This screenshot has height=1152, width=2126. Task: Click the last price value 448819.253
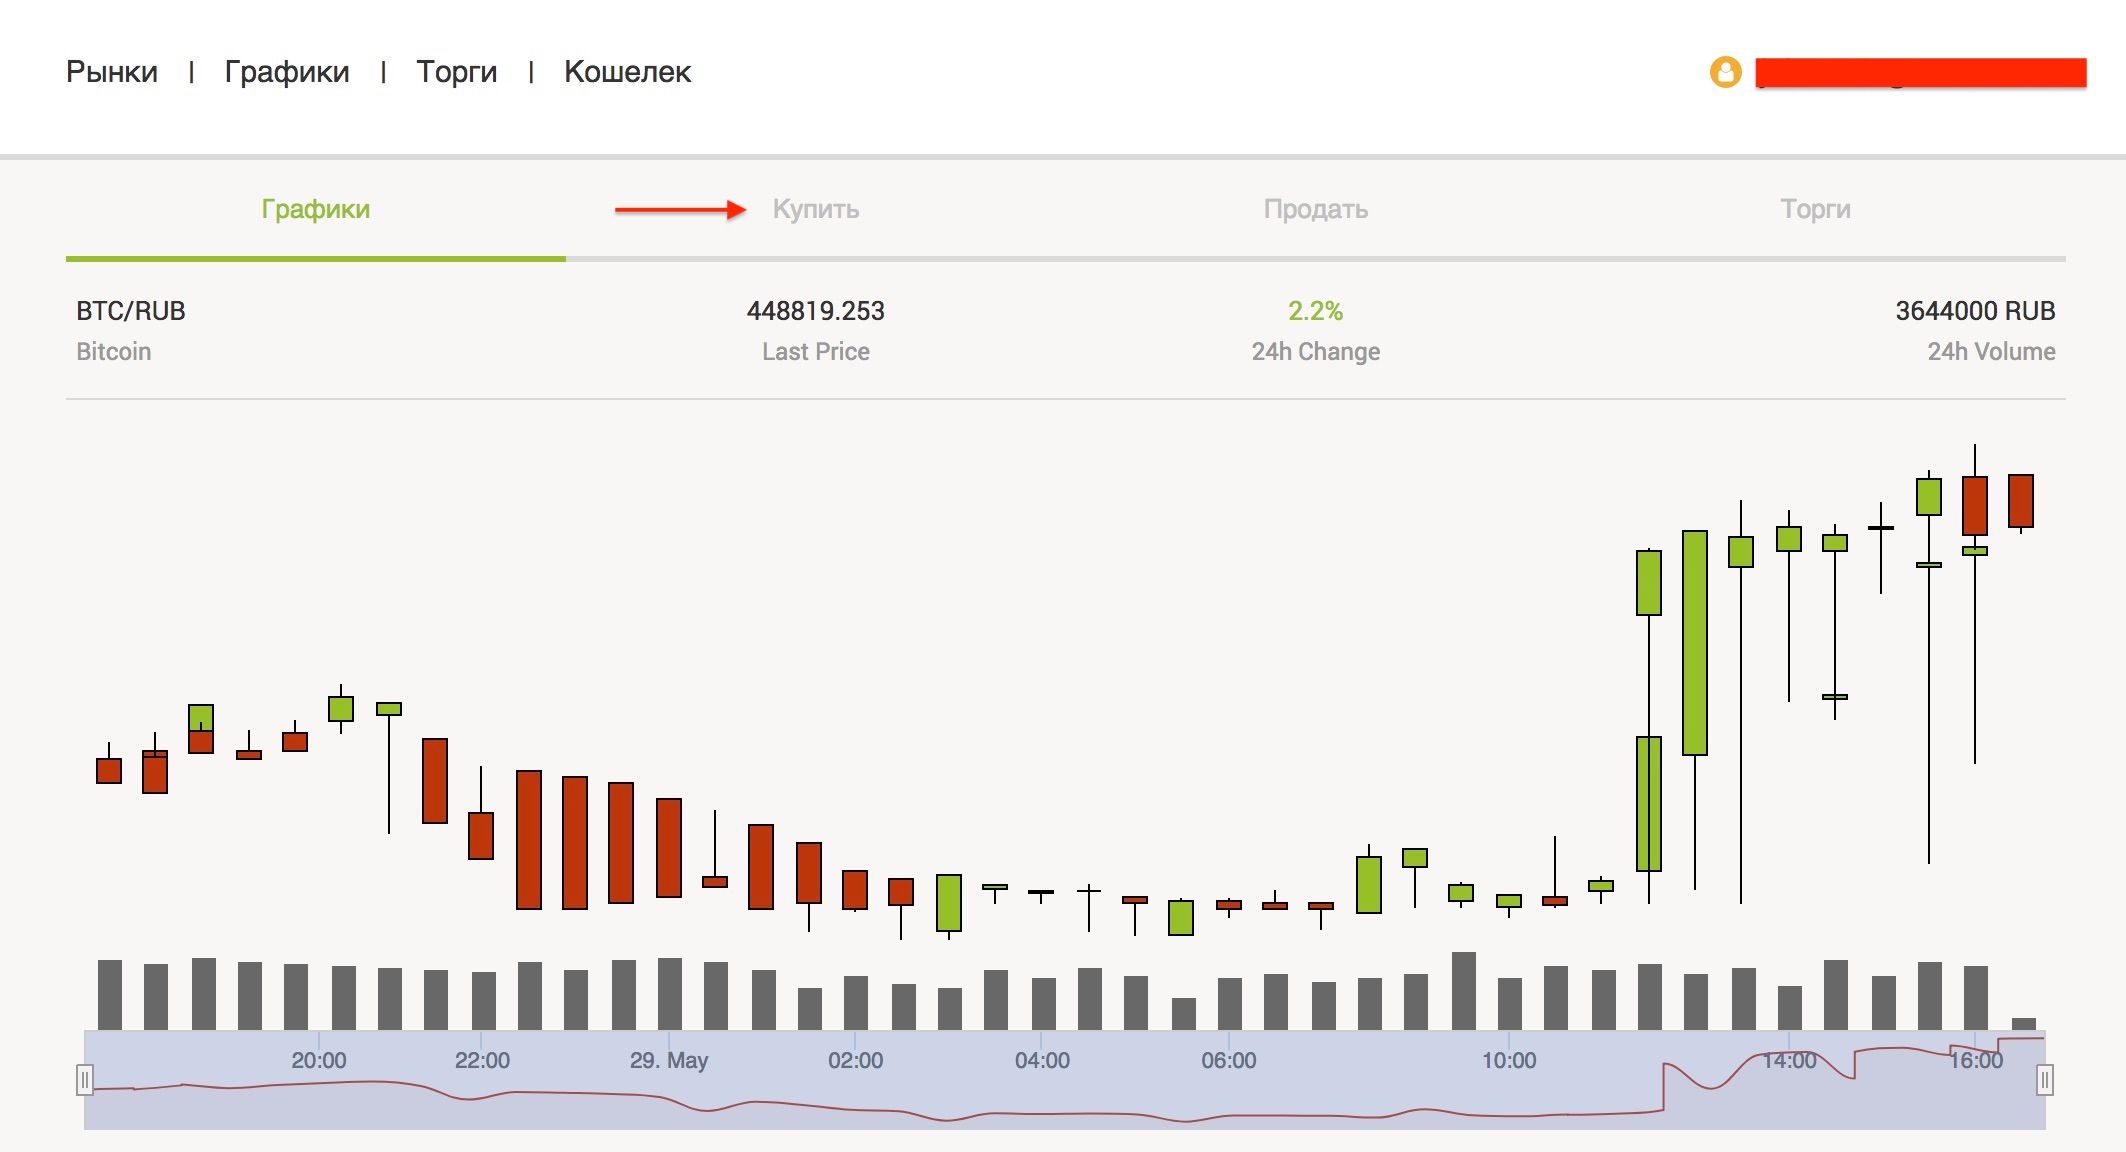[815, 311]
